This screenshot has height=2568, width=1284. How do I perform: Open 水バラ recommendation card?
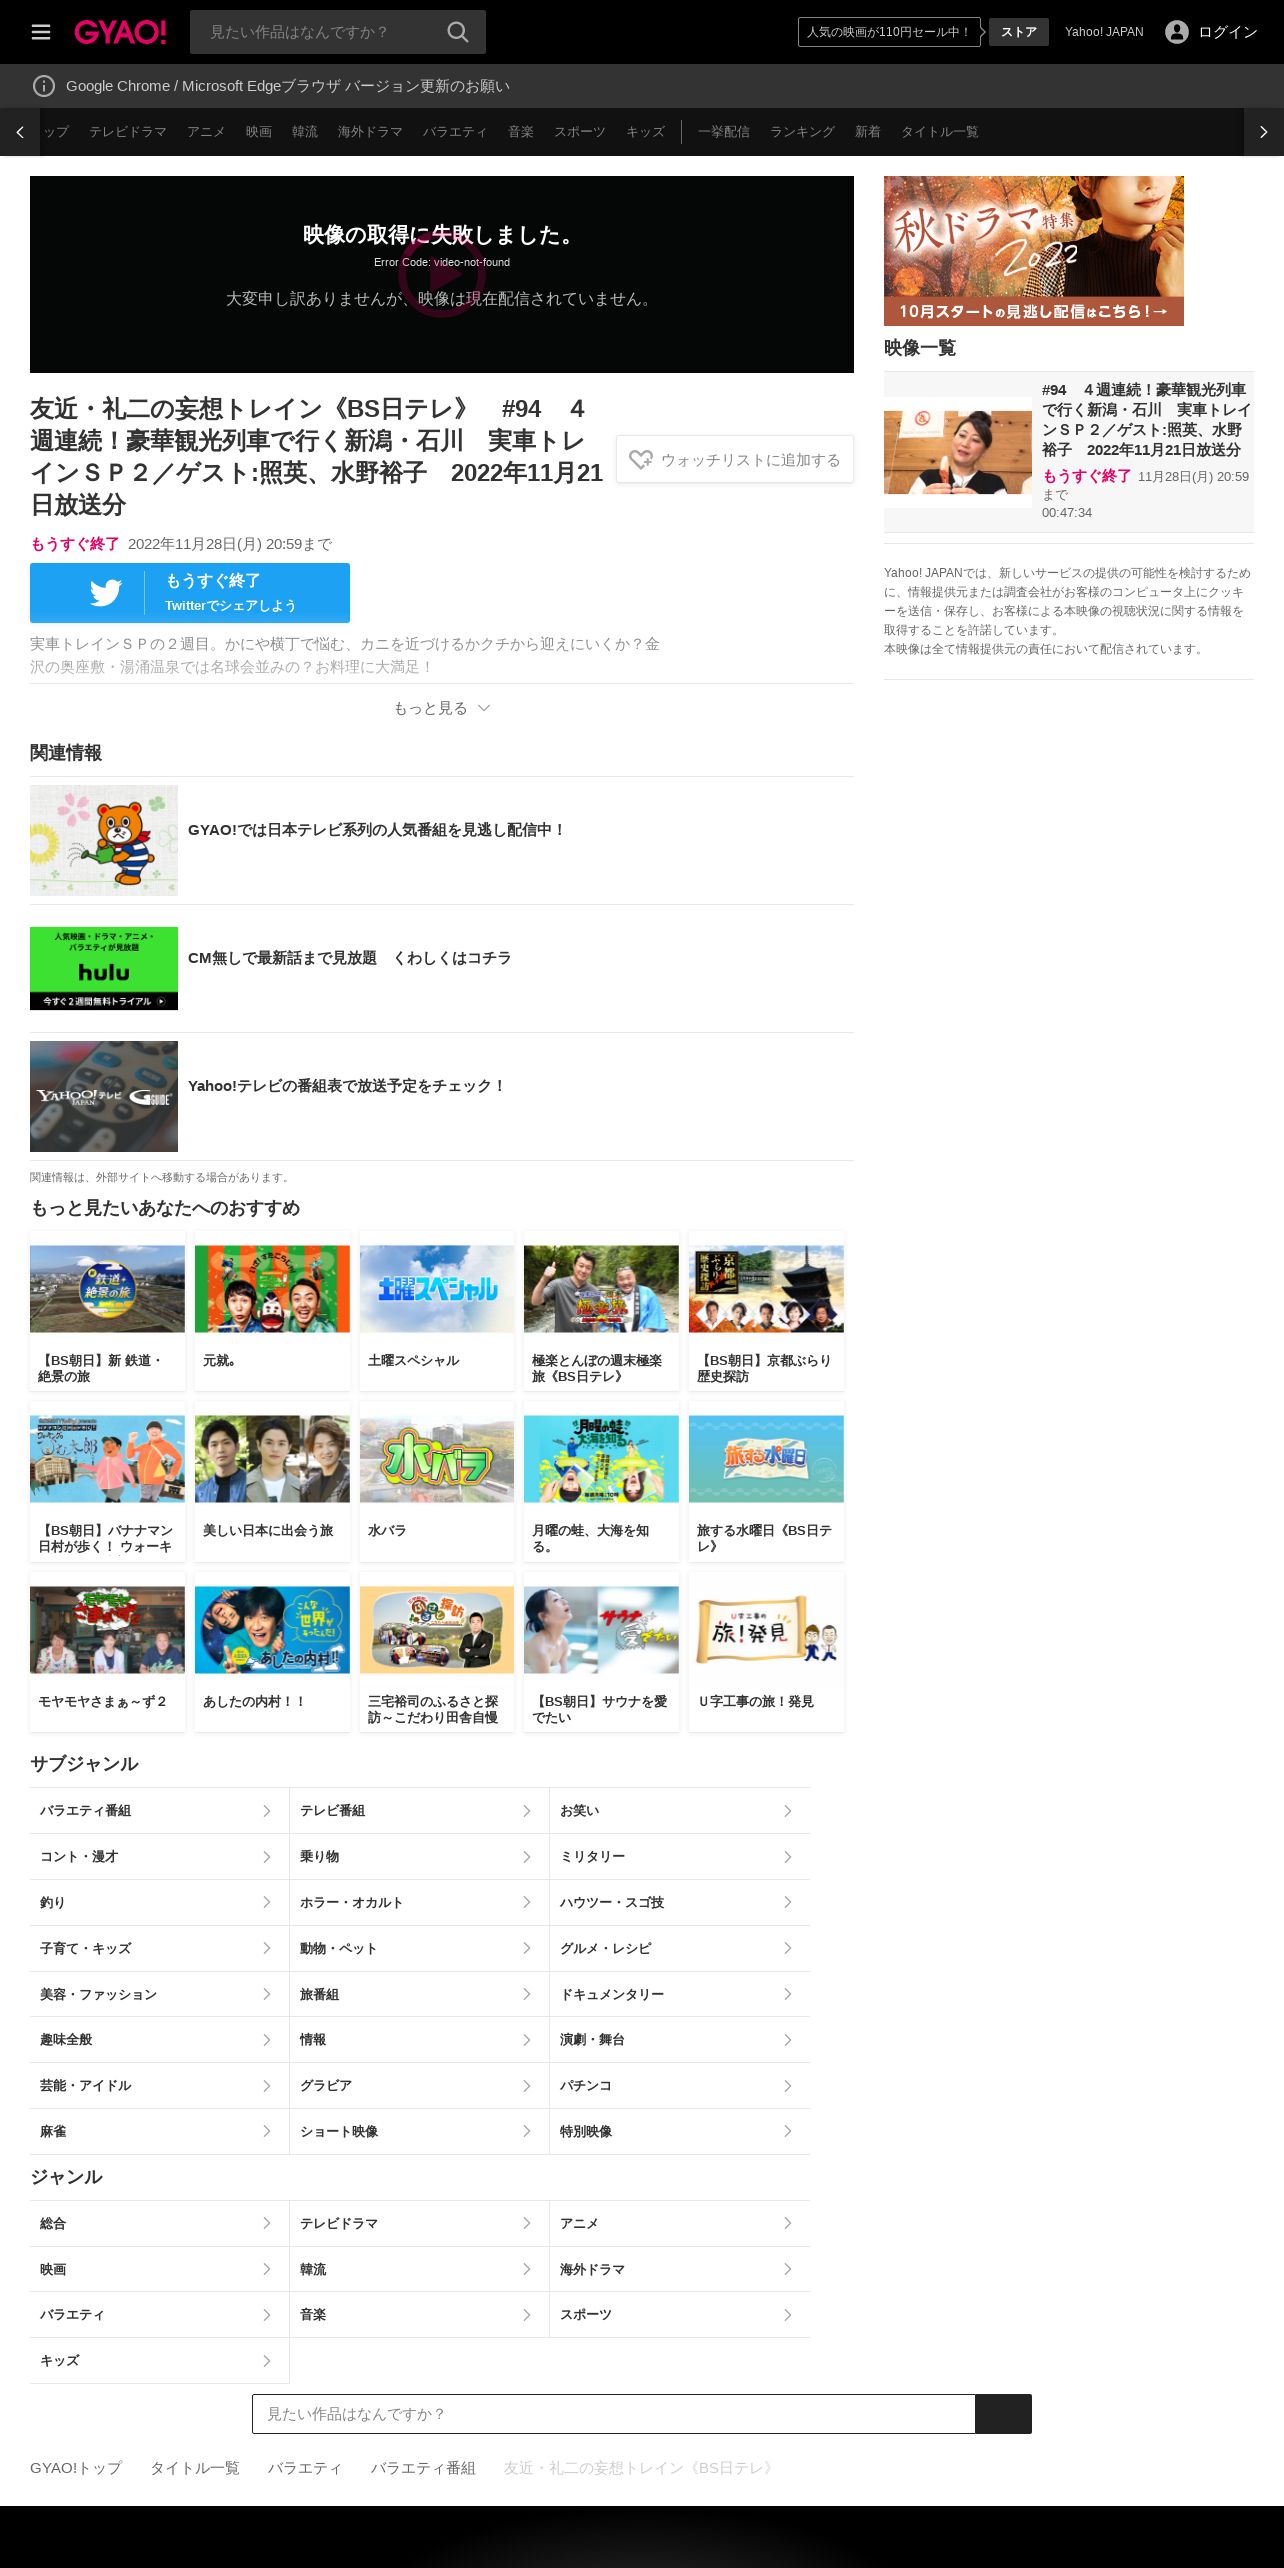(x=437, y=1481)
